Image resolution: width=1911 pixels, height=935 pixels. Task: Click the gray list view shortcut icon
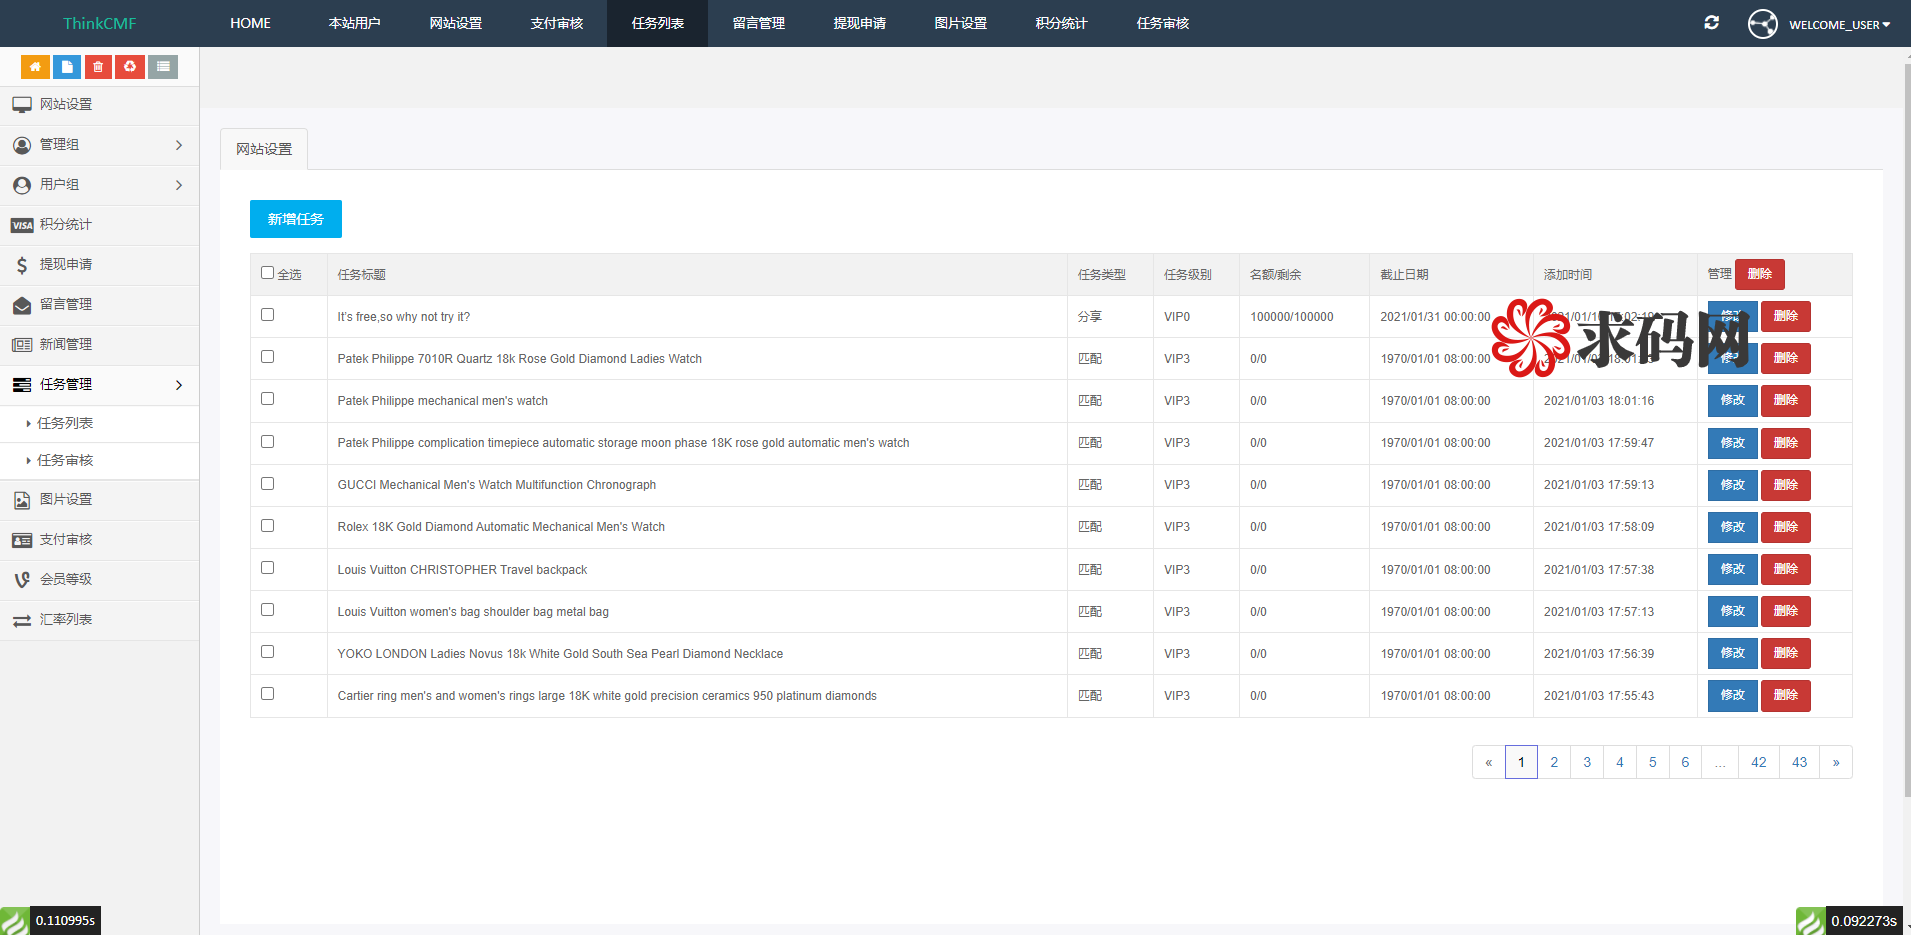tap(163, 67)
